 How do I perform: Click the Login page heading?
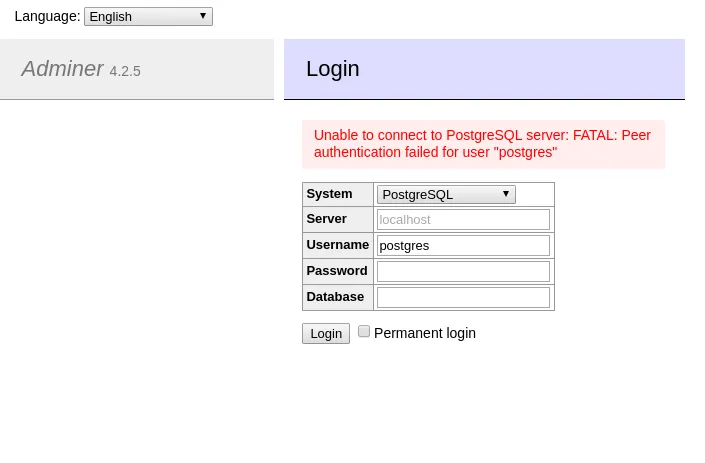[333, 69]
